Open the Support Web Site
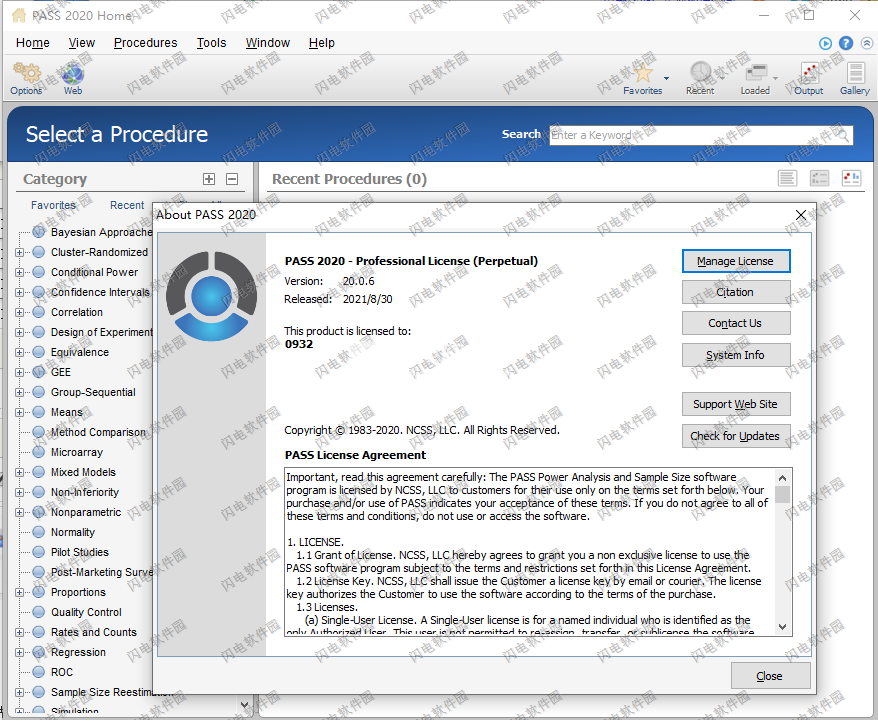Viewport: 878px width, 720px height. point(736,404)
